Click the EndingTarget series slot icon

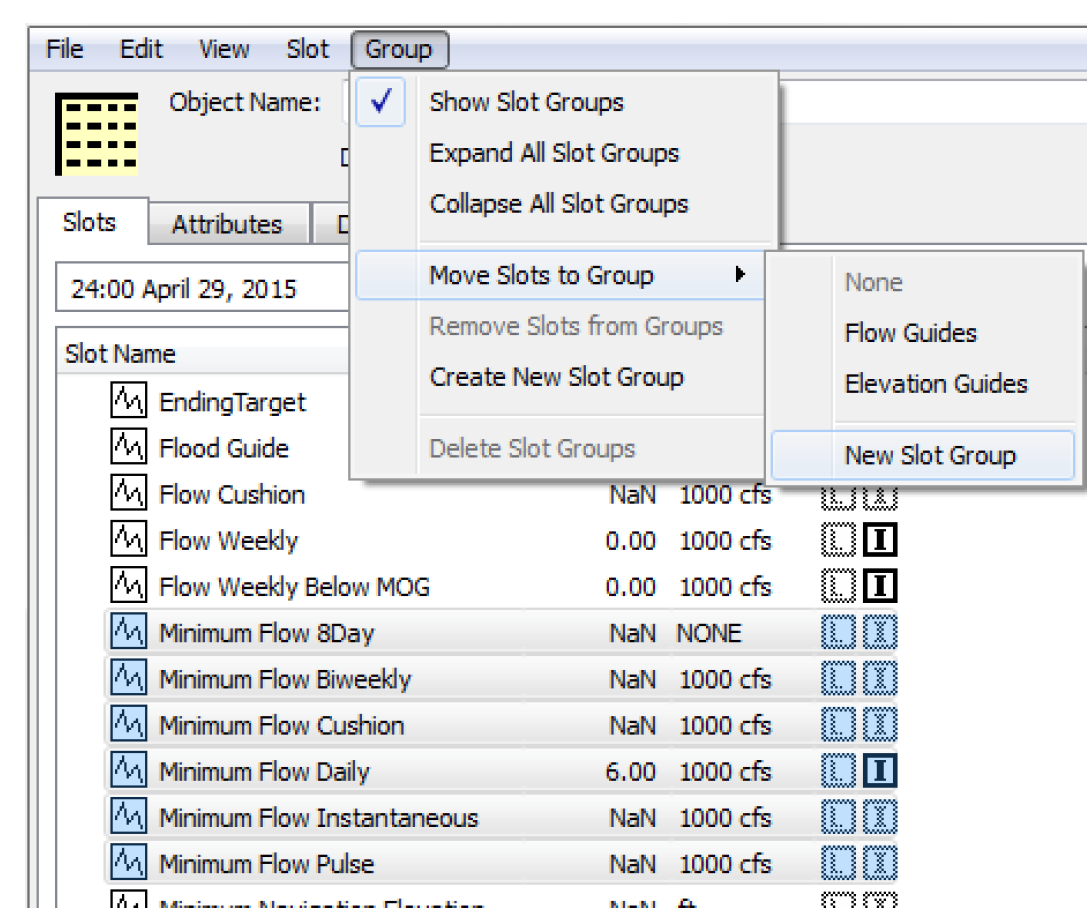[128, 403]
